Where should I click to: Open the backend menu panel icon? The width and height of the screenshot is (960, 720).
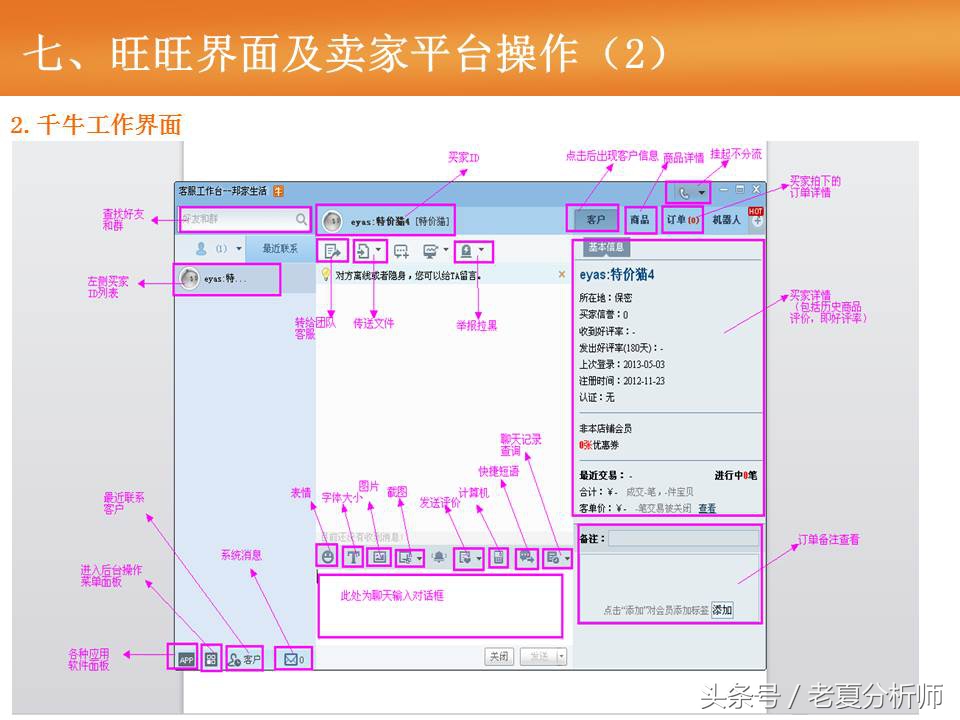pos(211,659)
